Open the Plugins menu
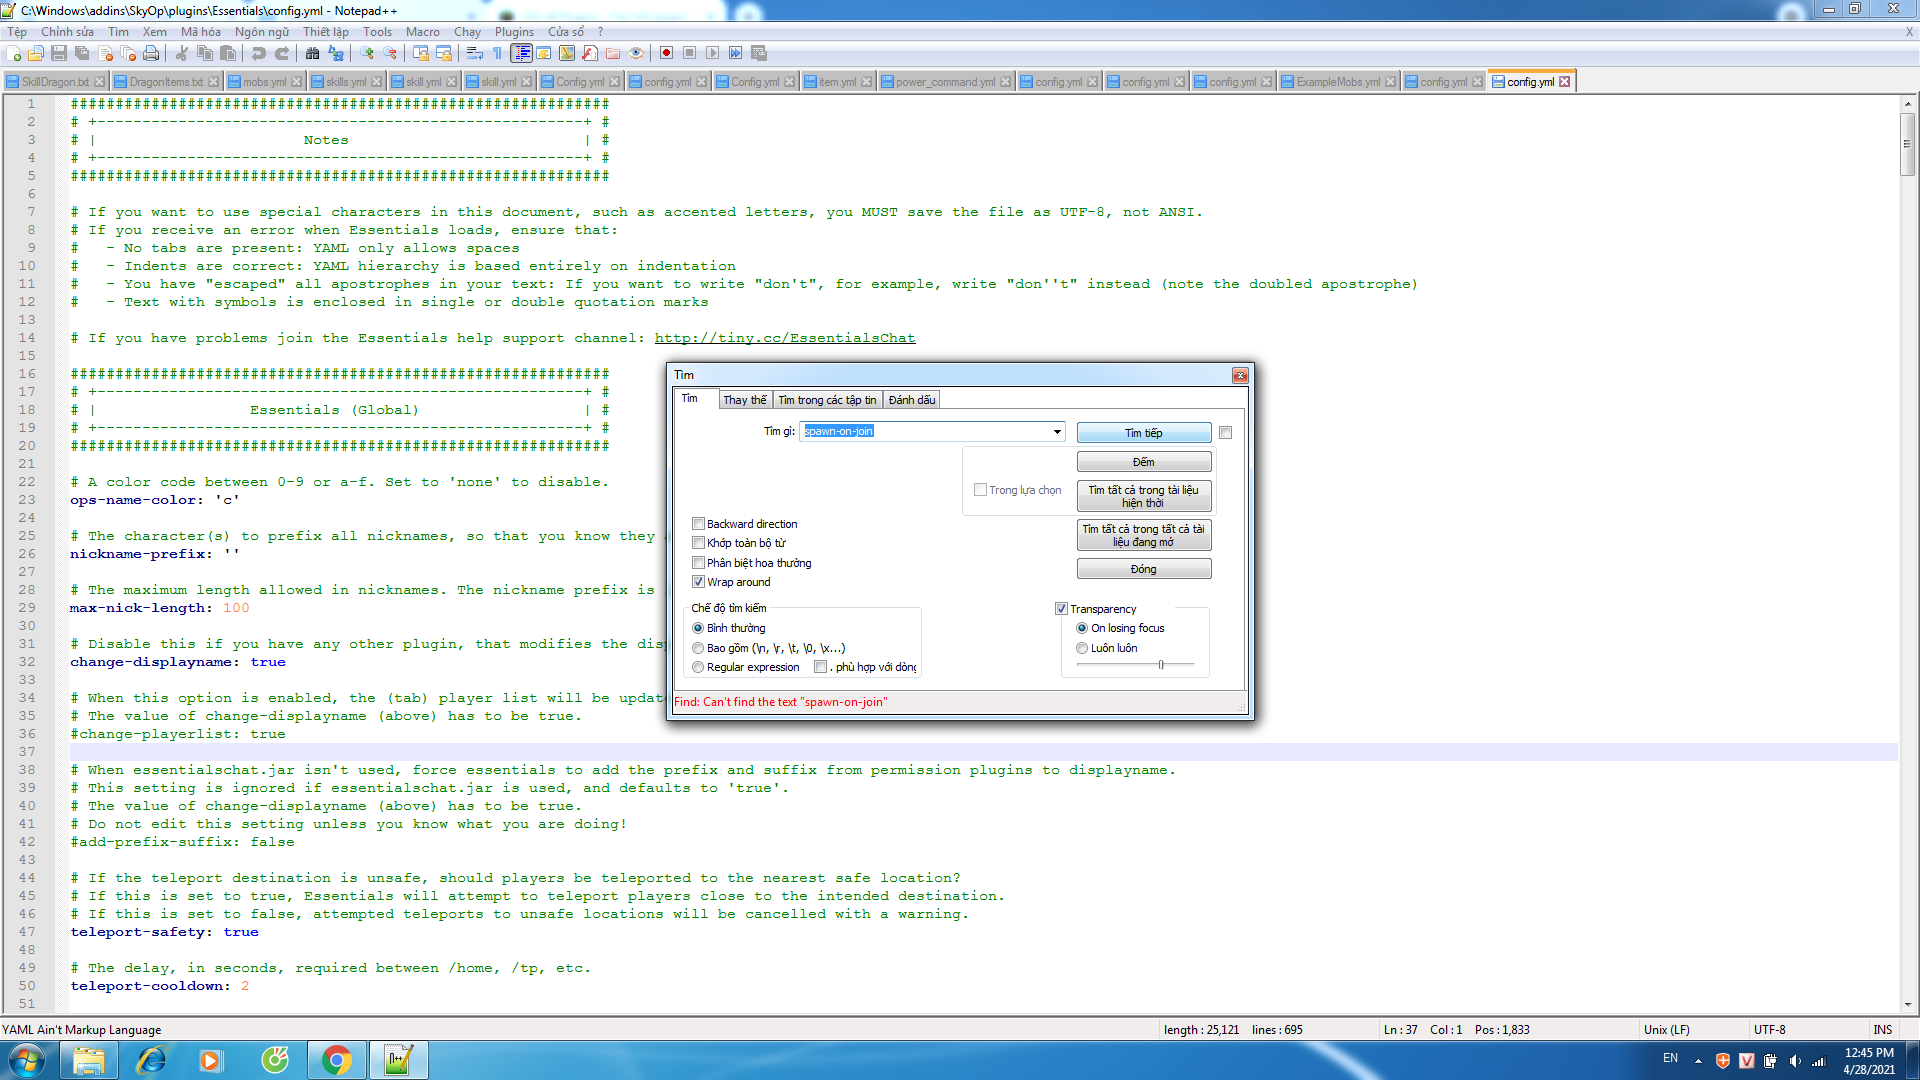The image size is (1920, 1080). point(514,32)
